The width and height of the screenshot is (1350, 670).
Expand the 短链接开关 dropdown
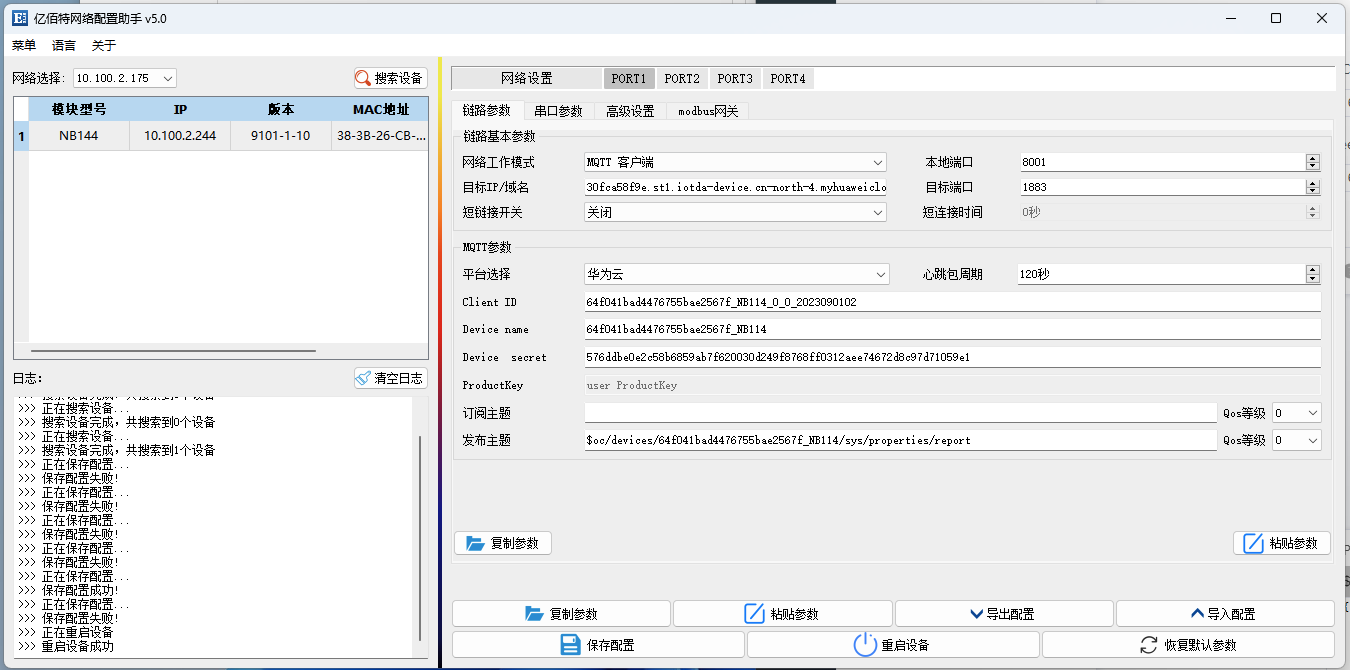(735, 212)
